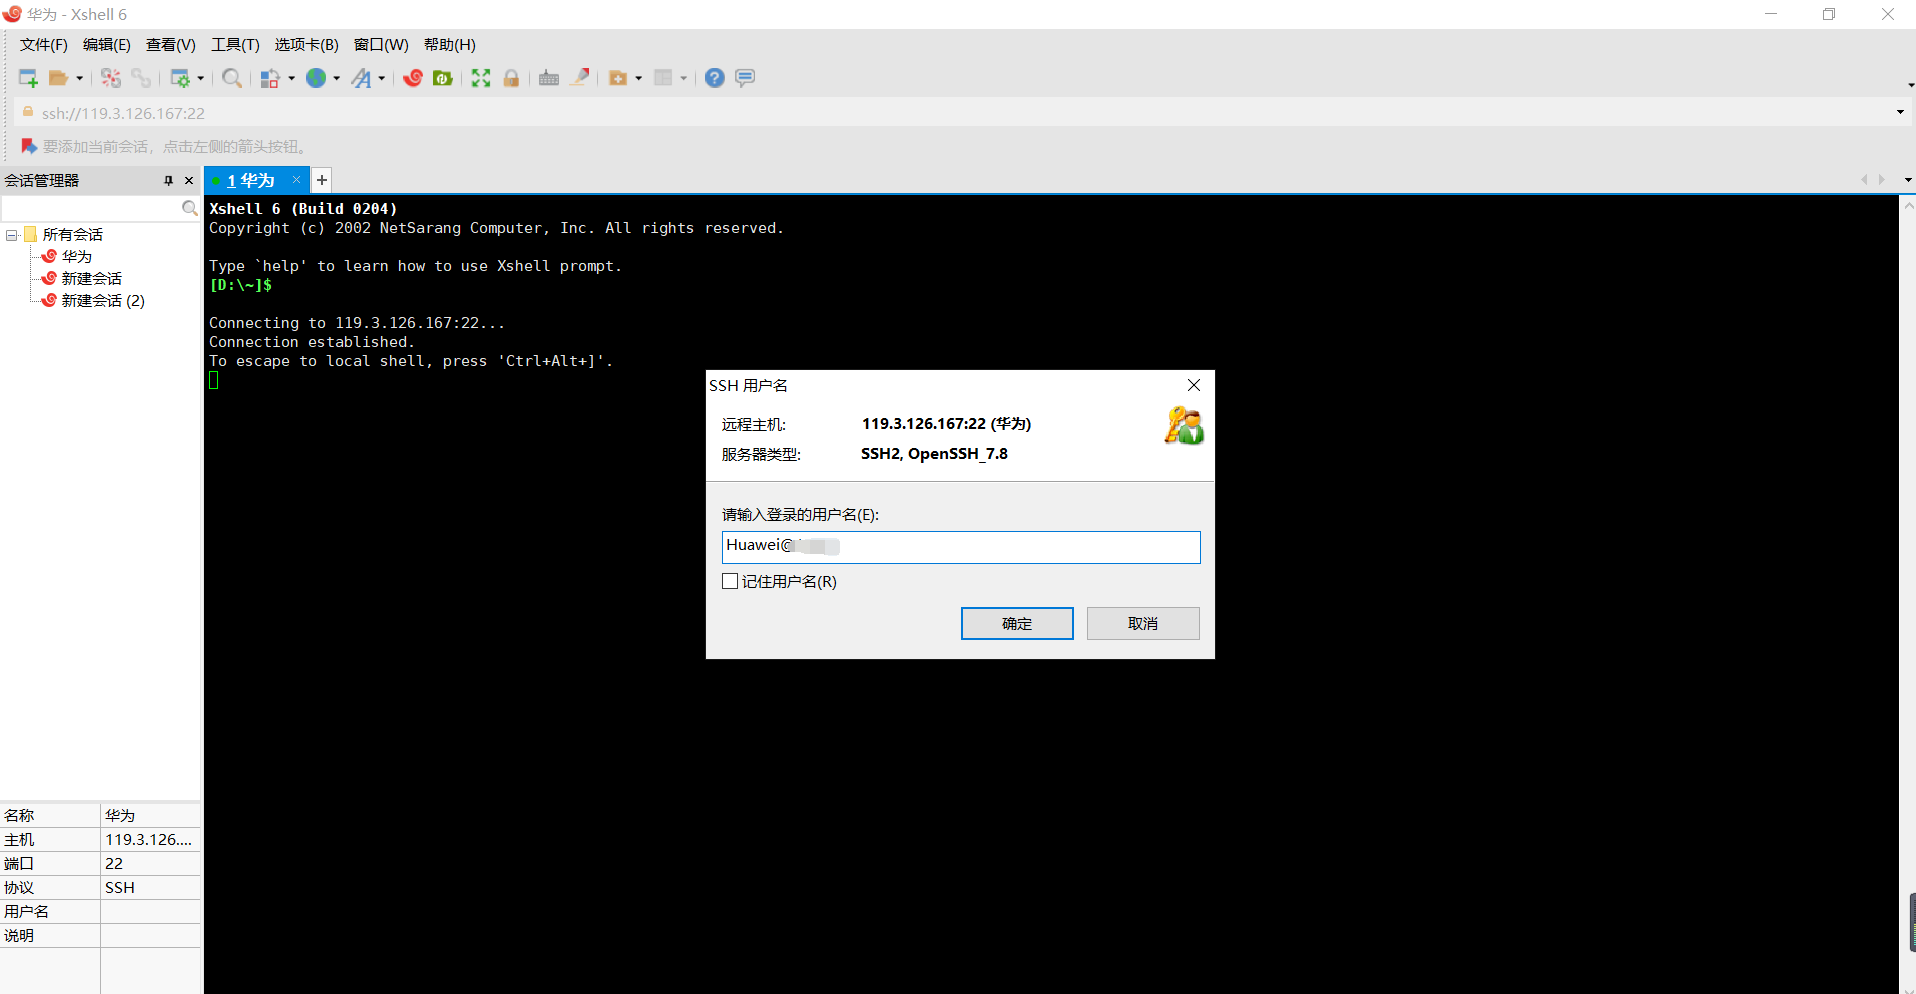Select the 新建会话 session
The image size is (1916, 994).
(x=92, y=279)
